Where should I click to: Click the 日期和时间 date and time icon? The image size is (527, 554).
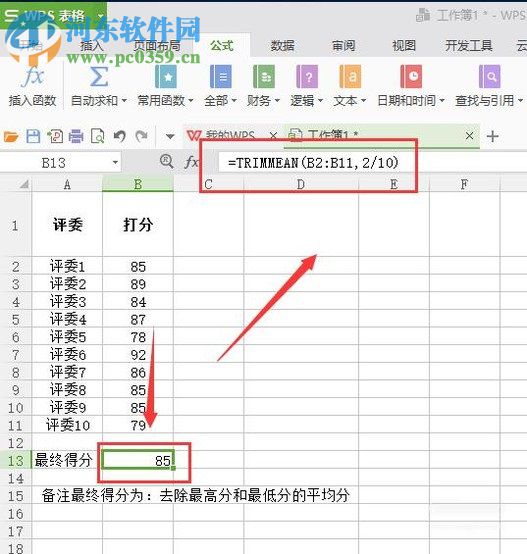tap(411, 76)
